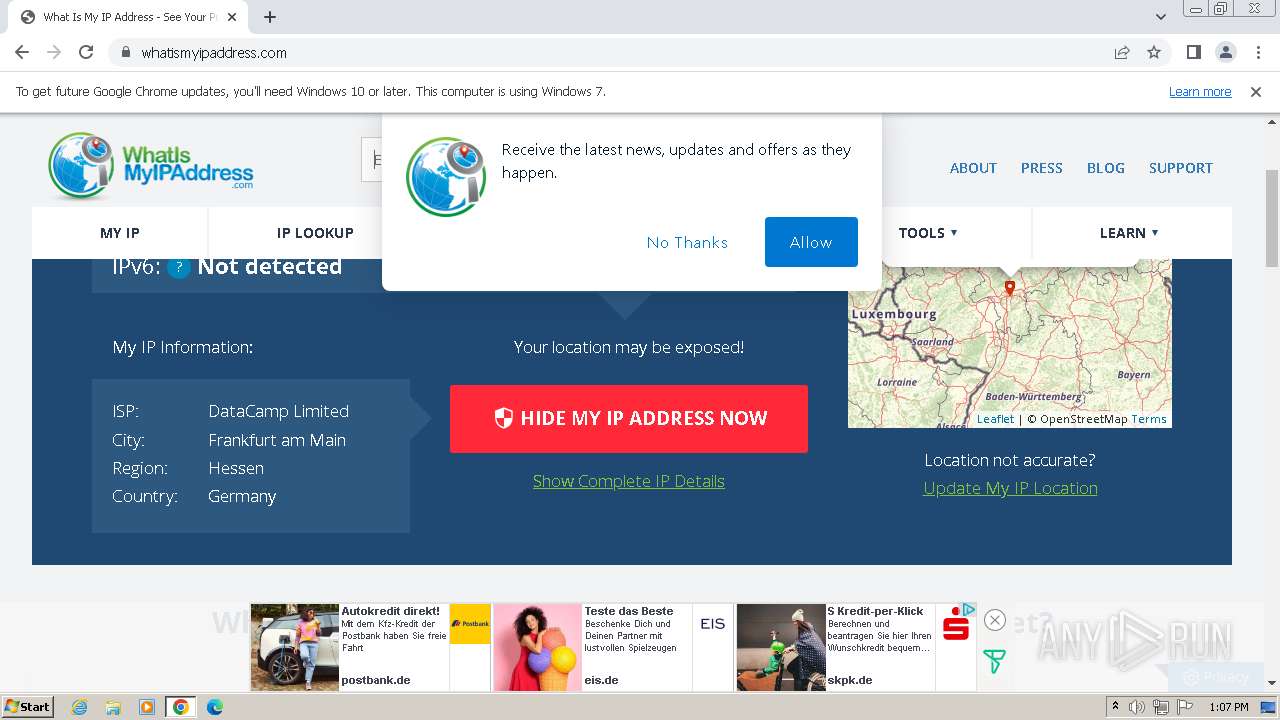This screenshot has height=720, width=1280.
Task: Click the DataCamp Limited ISP value
Action: click(279, 411)
